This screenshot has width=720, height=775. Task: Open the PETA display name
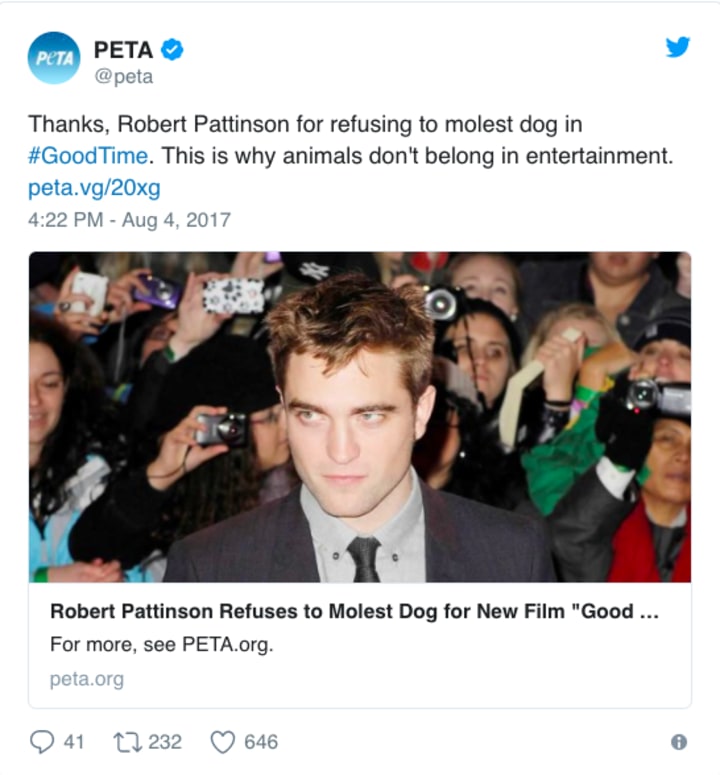tap(124, 49)
